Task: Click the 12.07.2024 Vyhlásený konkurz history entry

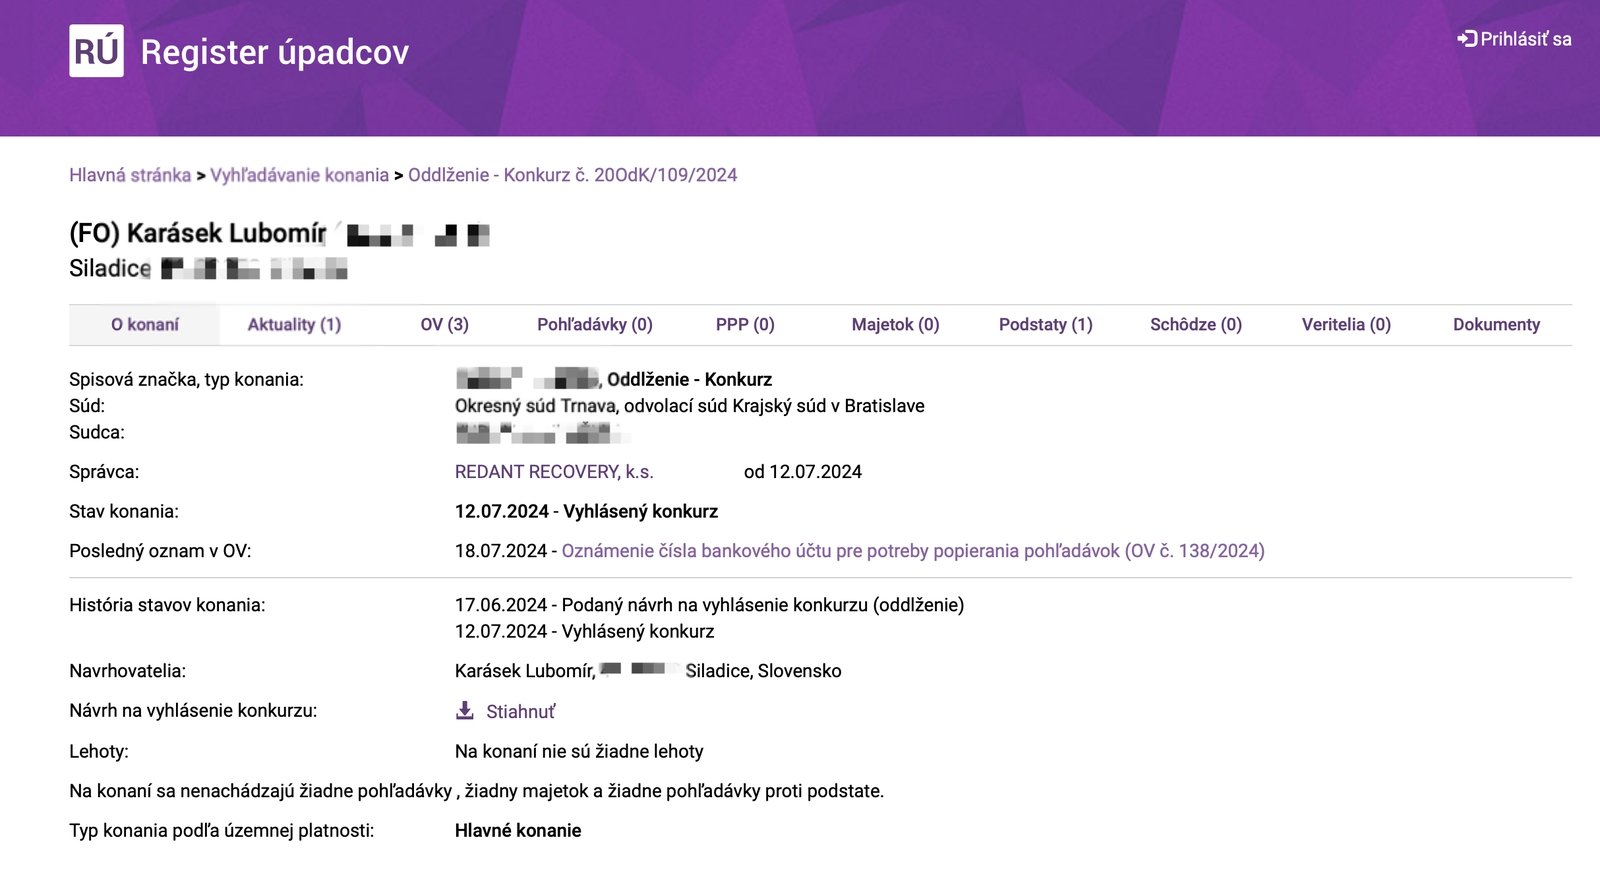Action: [585, 632]
